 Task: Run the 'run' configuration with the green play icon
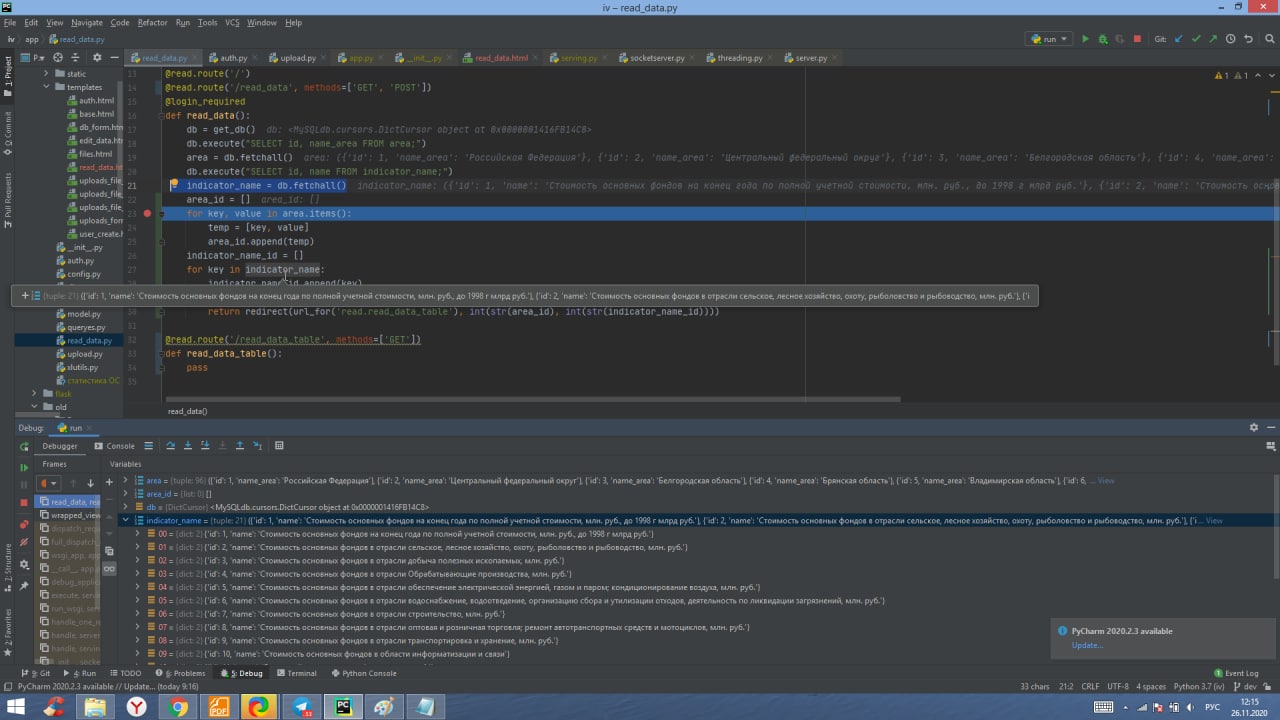pyautogui.click(x=1085, y=39)
